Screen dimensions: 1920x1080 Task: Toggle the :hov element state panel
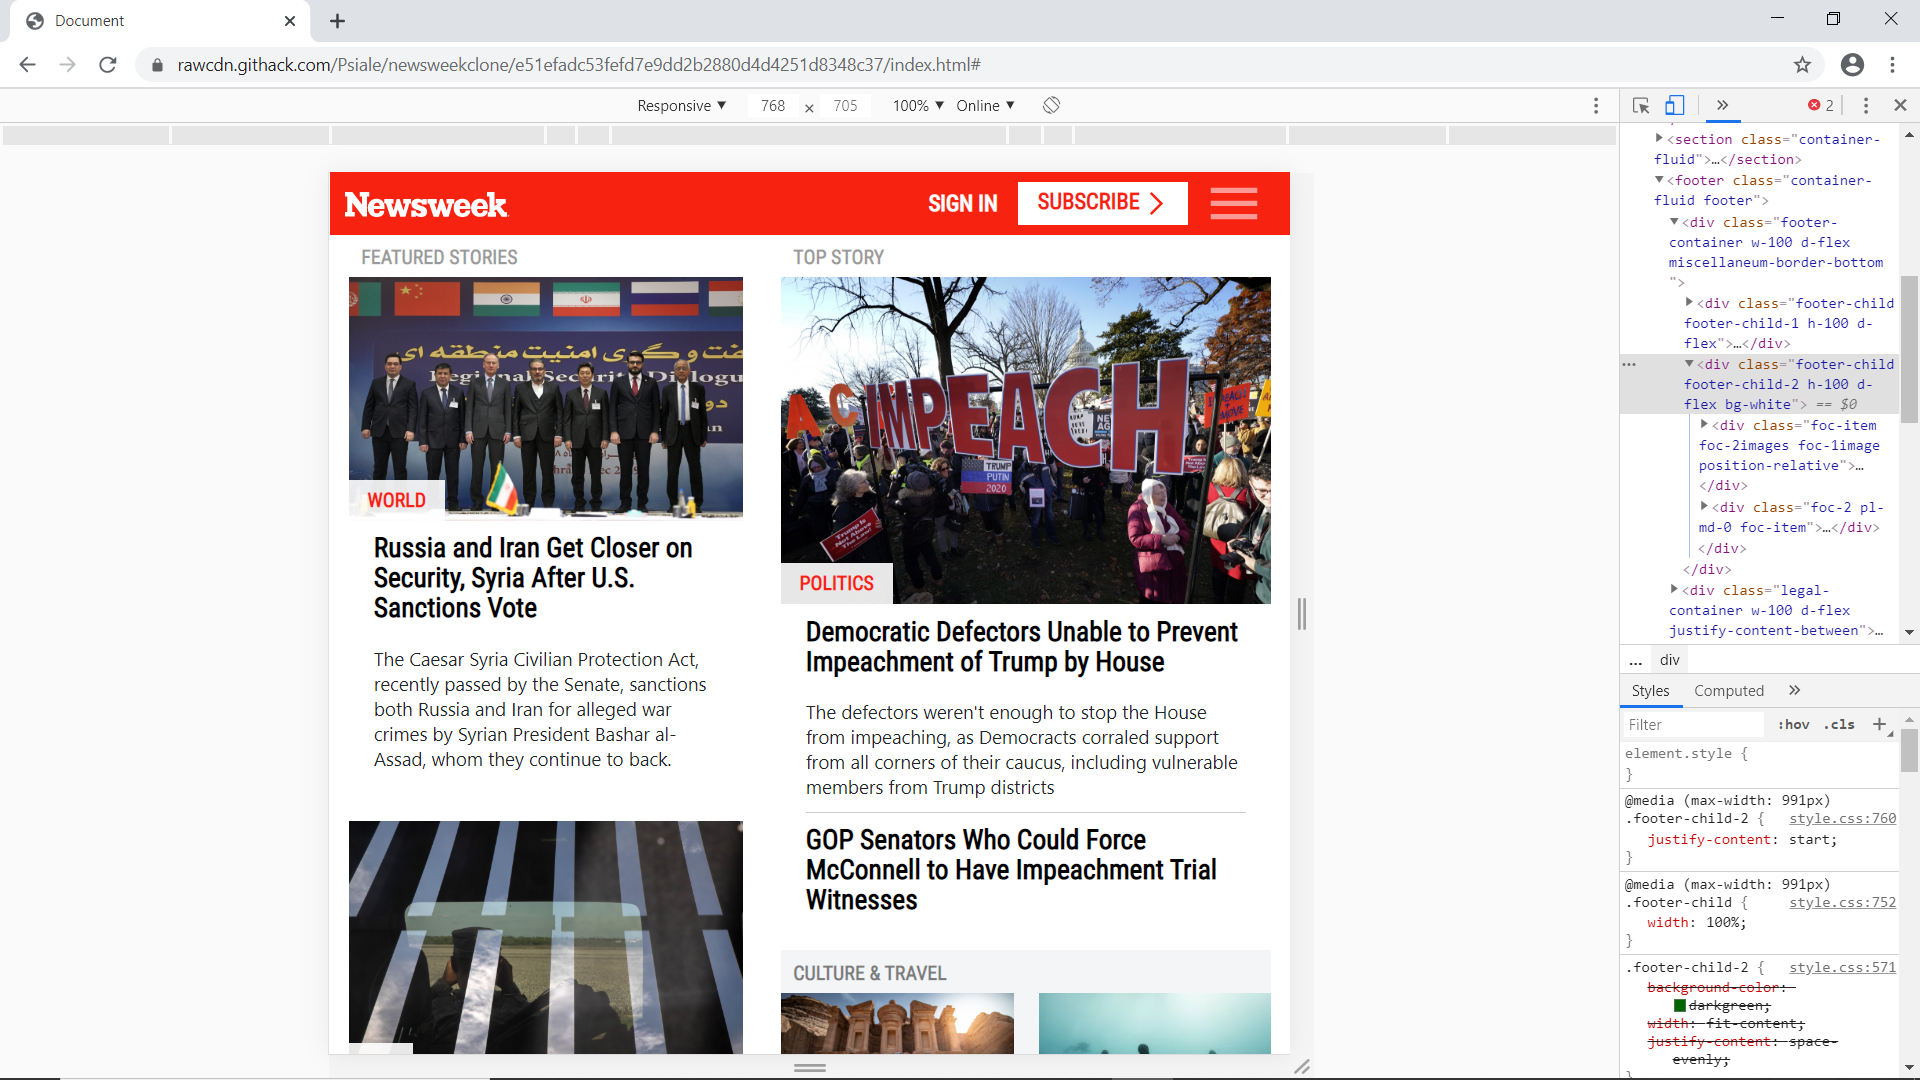(x=1793, y=724)
